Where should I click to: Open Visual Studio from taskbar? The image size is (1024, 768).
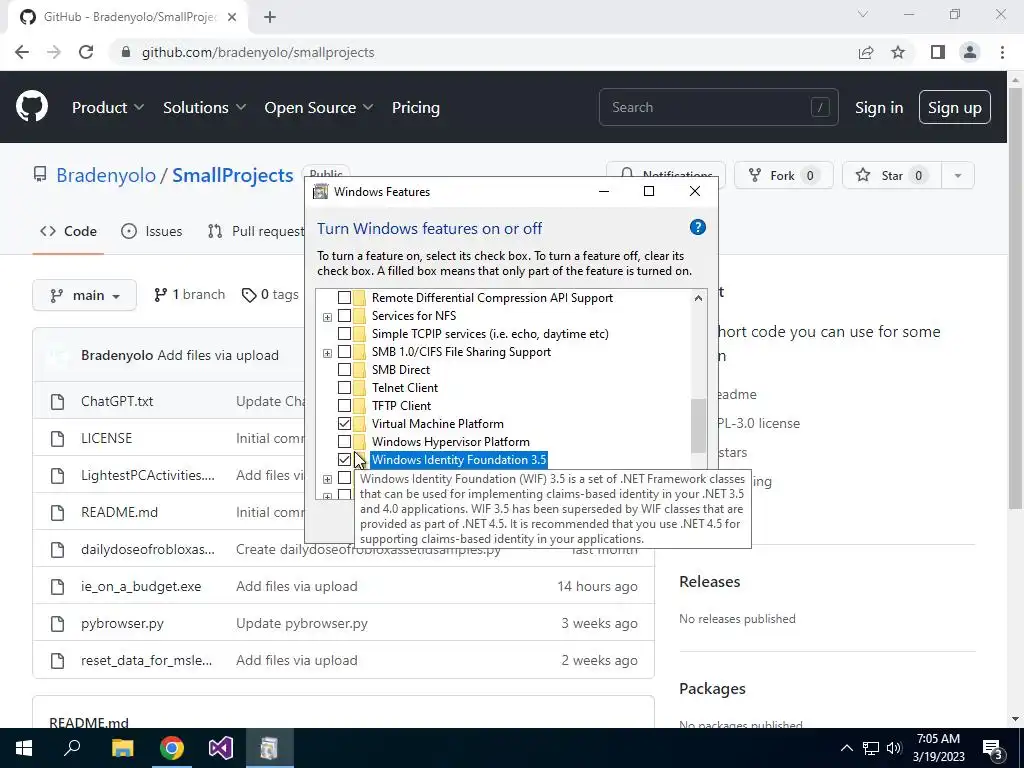pos(221,748)
